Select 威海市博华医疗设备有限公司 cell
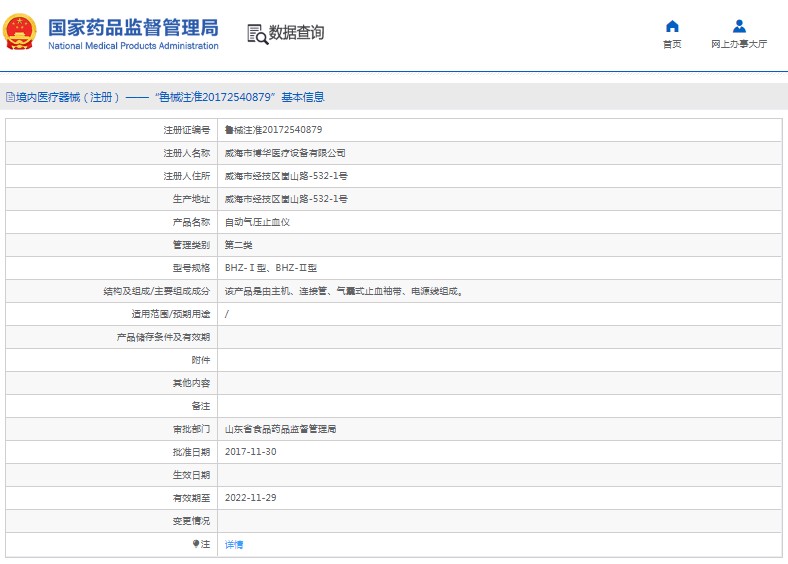The width and height of the screenshot is (788, 564). 285,153
